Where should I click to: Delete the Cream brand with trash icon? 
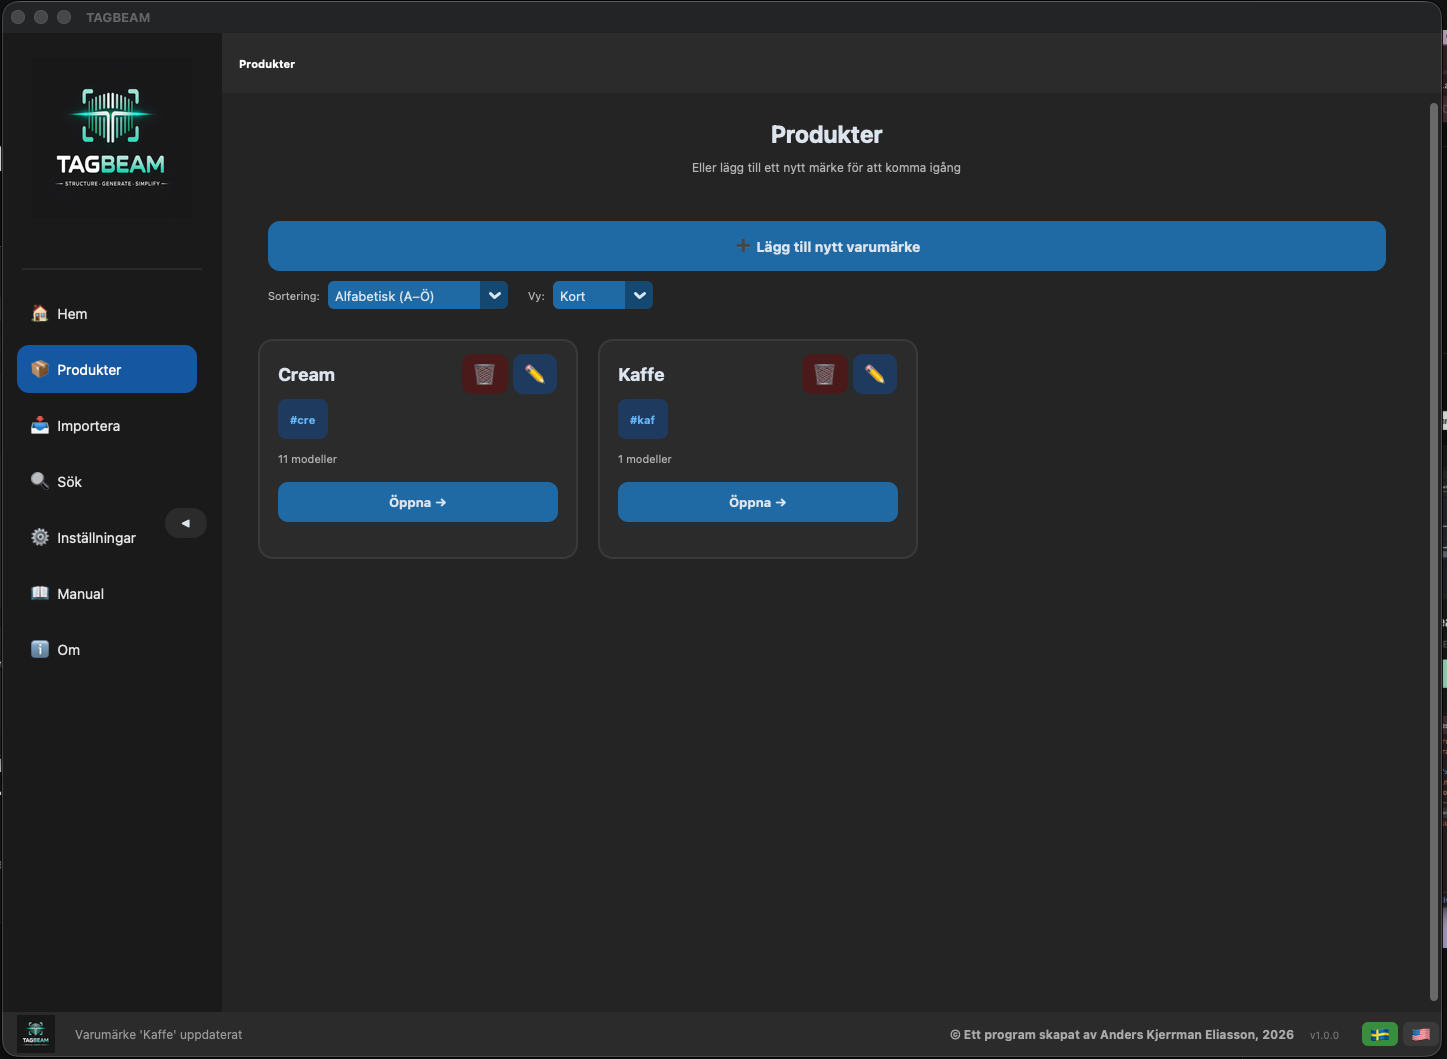[485, 374]
